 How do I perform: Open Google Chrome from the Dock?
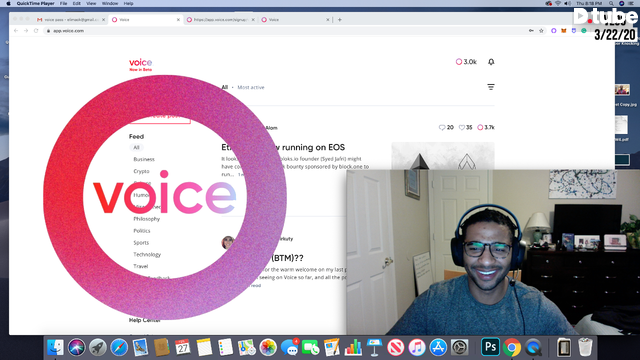(x=512, y=348)
